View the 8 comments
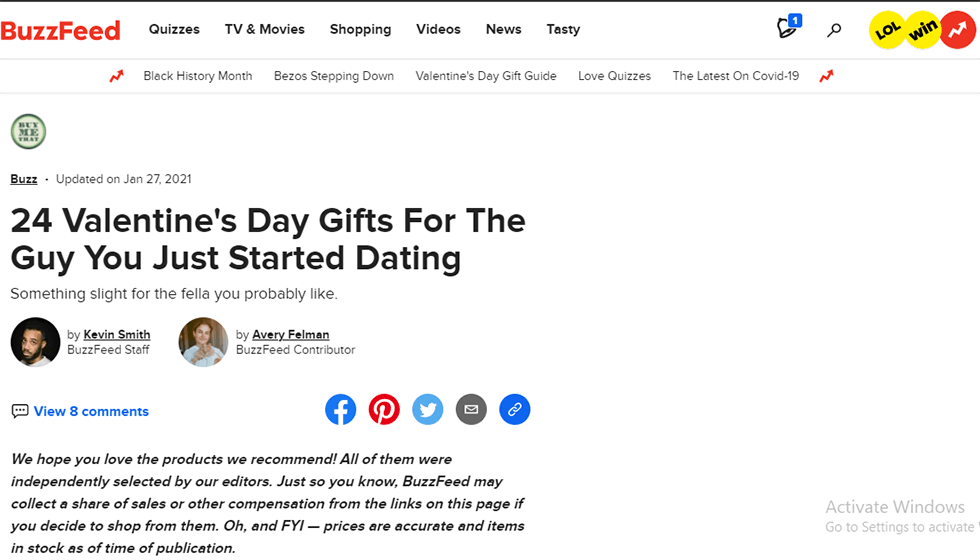 click(x=91, y=411)
